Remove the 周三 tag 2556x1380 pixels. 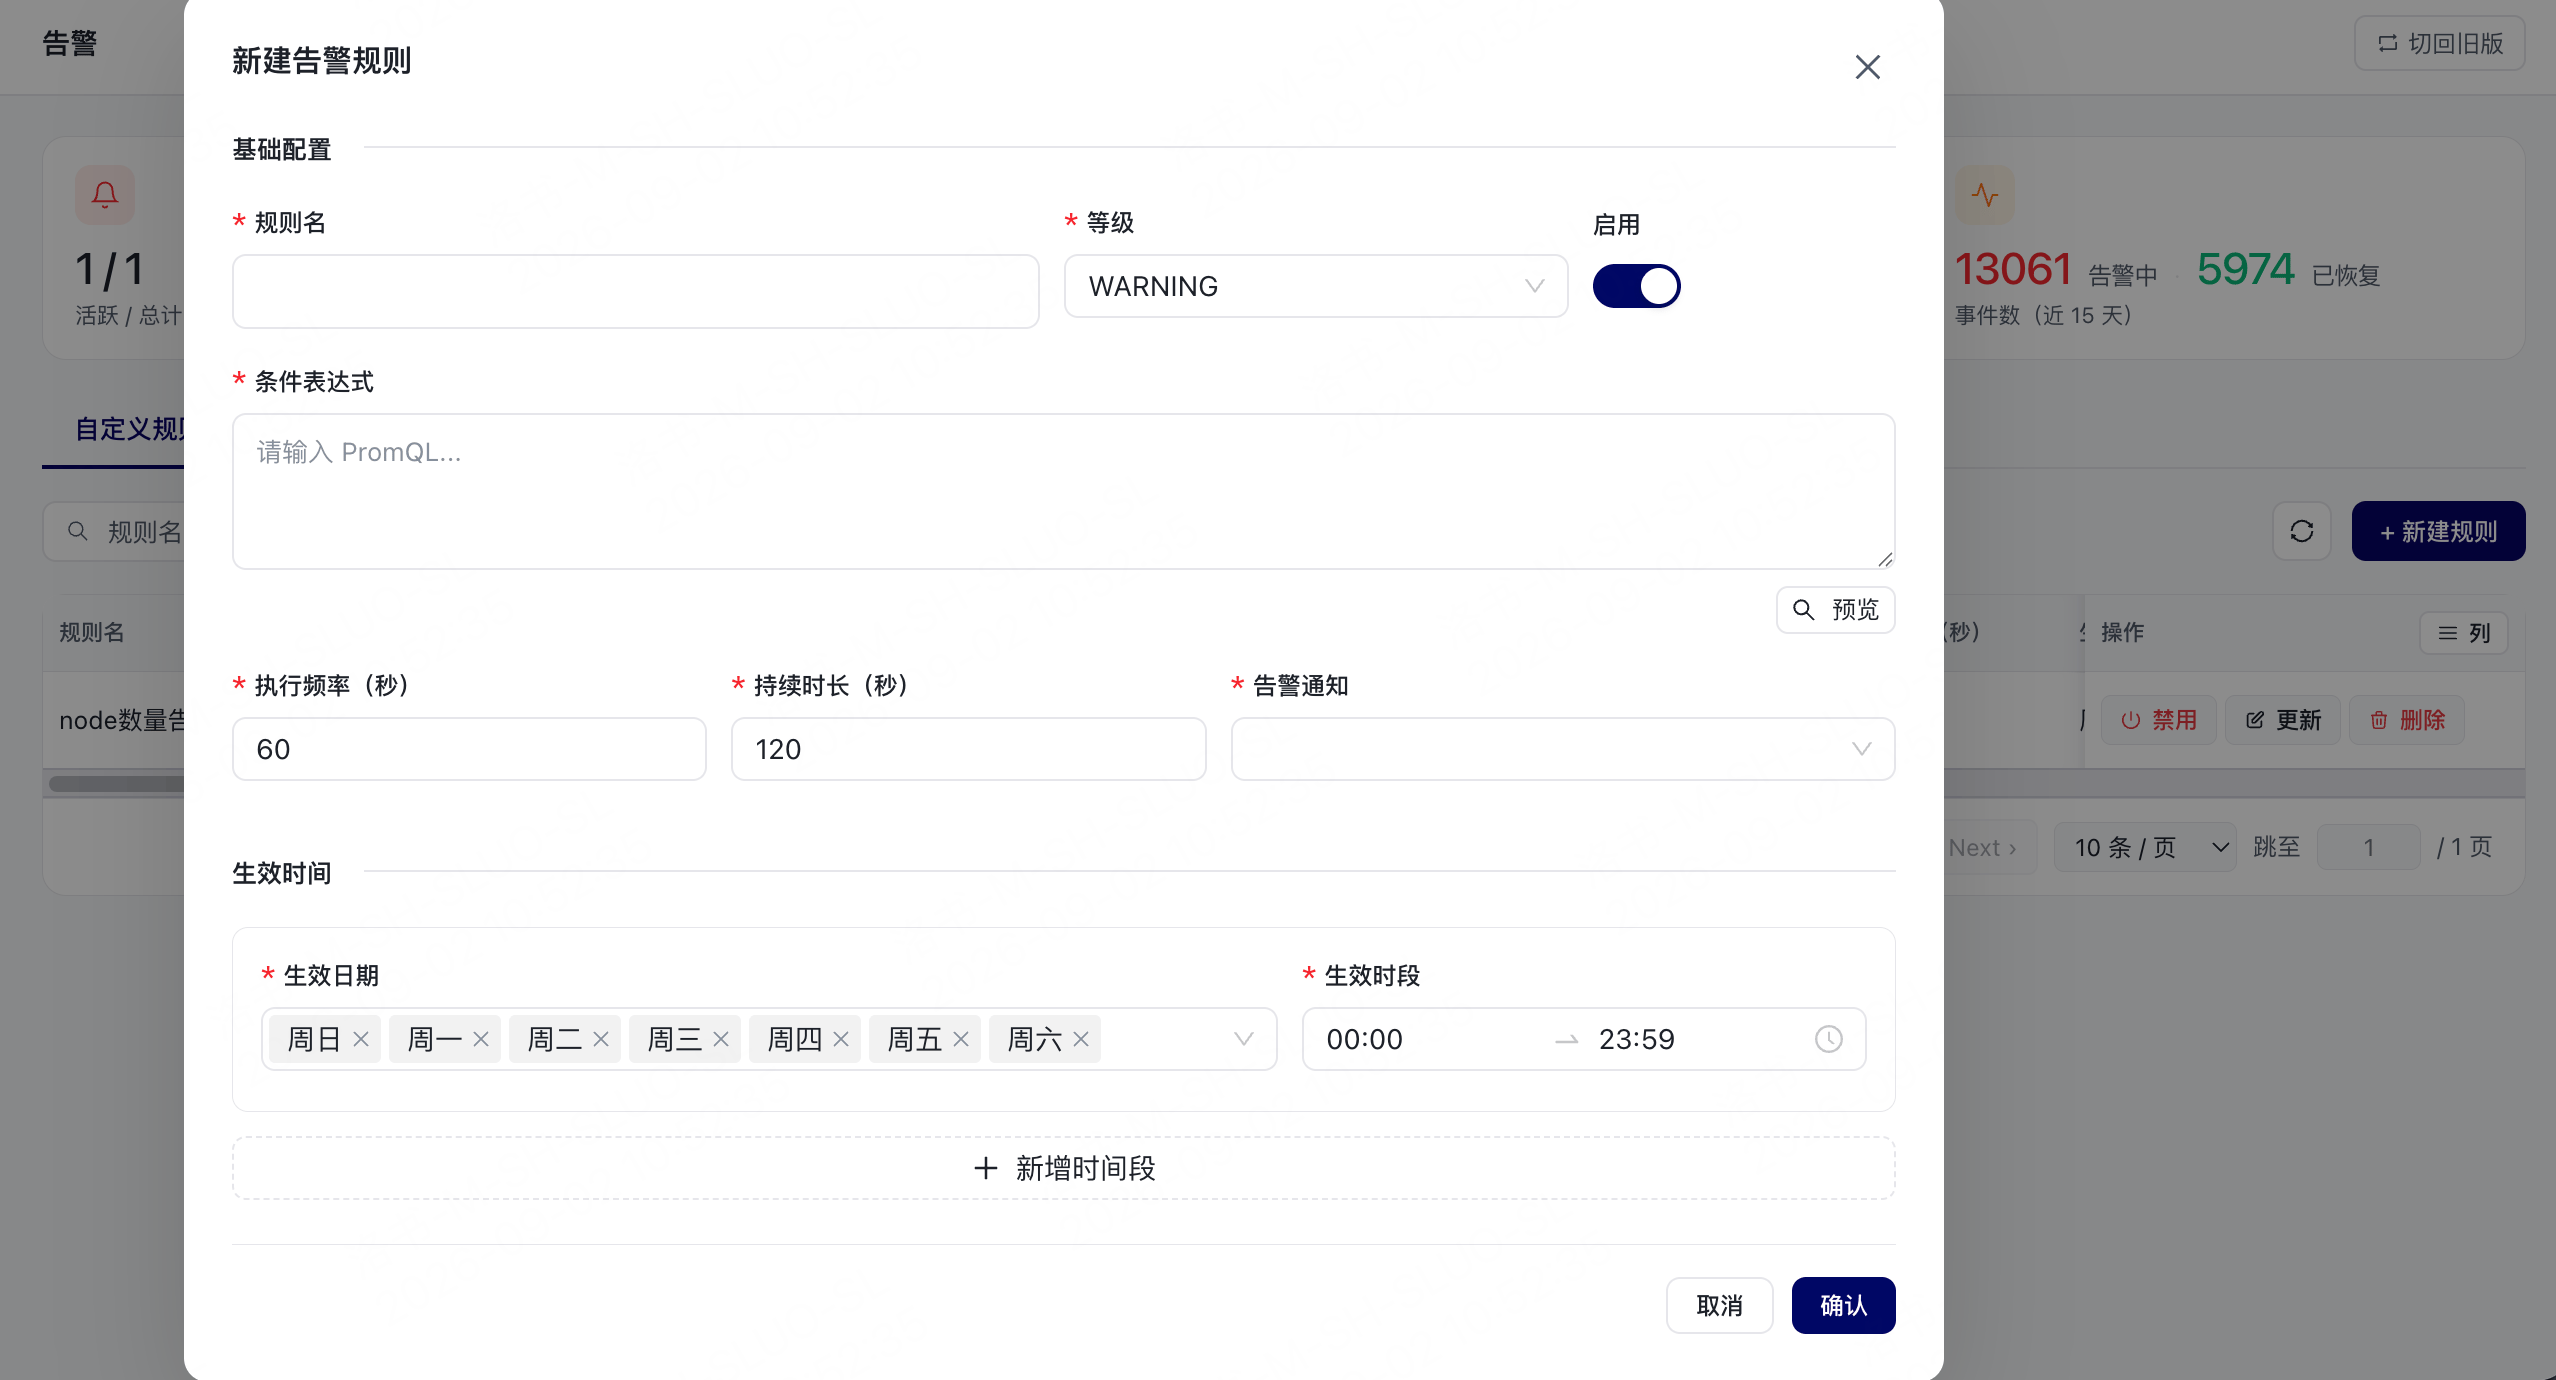tap(721, 1040)
